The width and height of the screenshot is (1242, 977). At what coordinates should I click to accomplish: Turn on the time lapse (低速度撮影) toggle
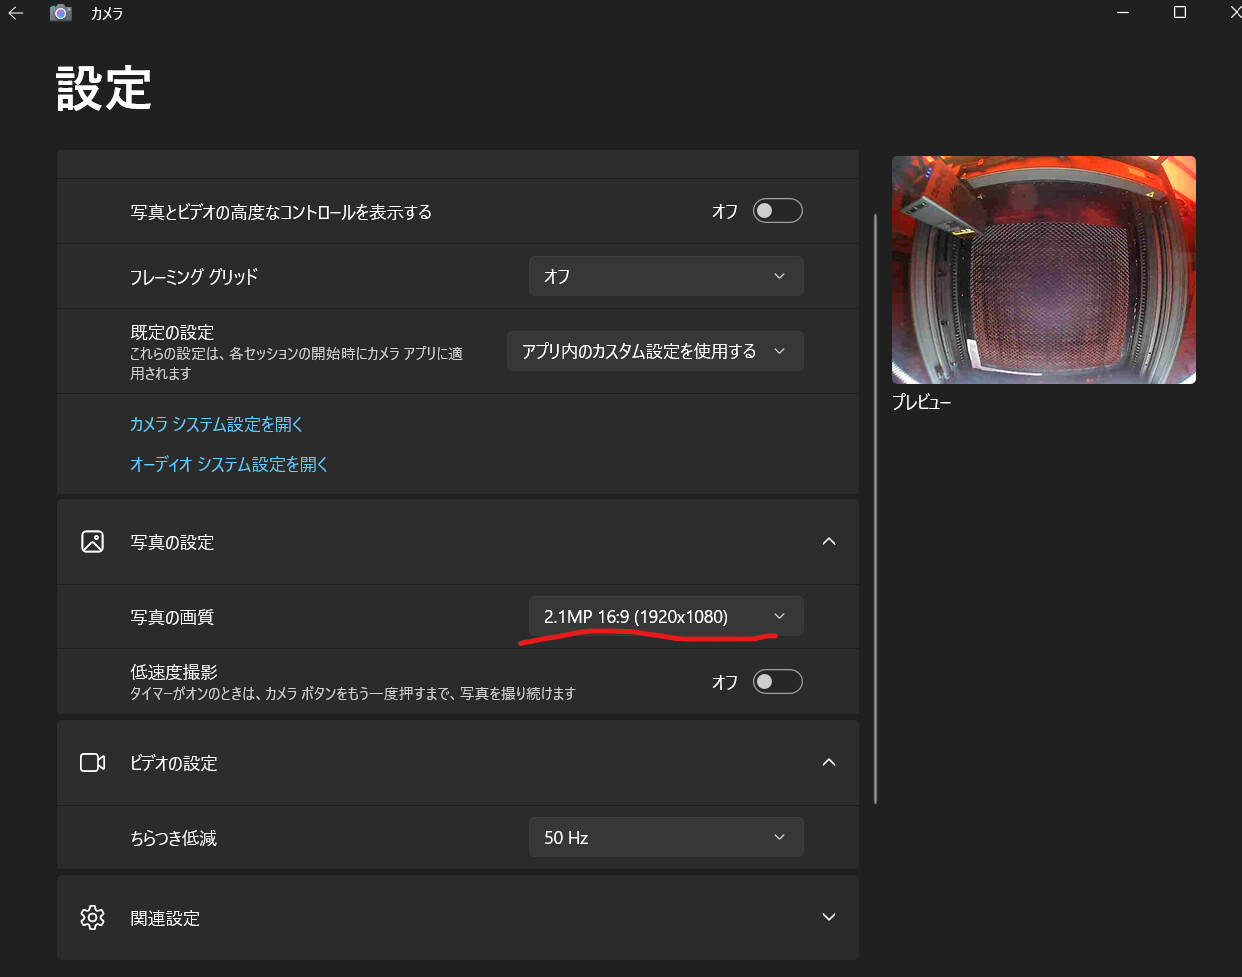coord(777,682)
